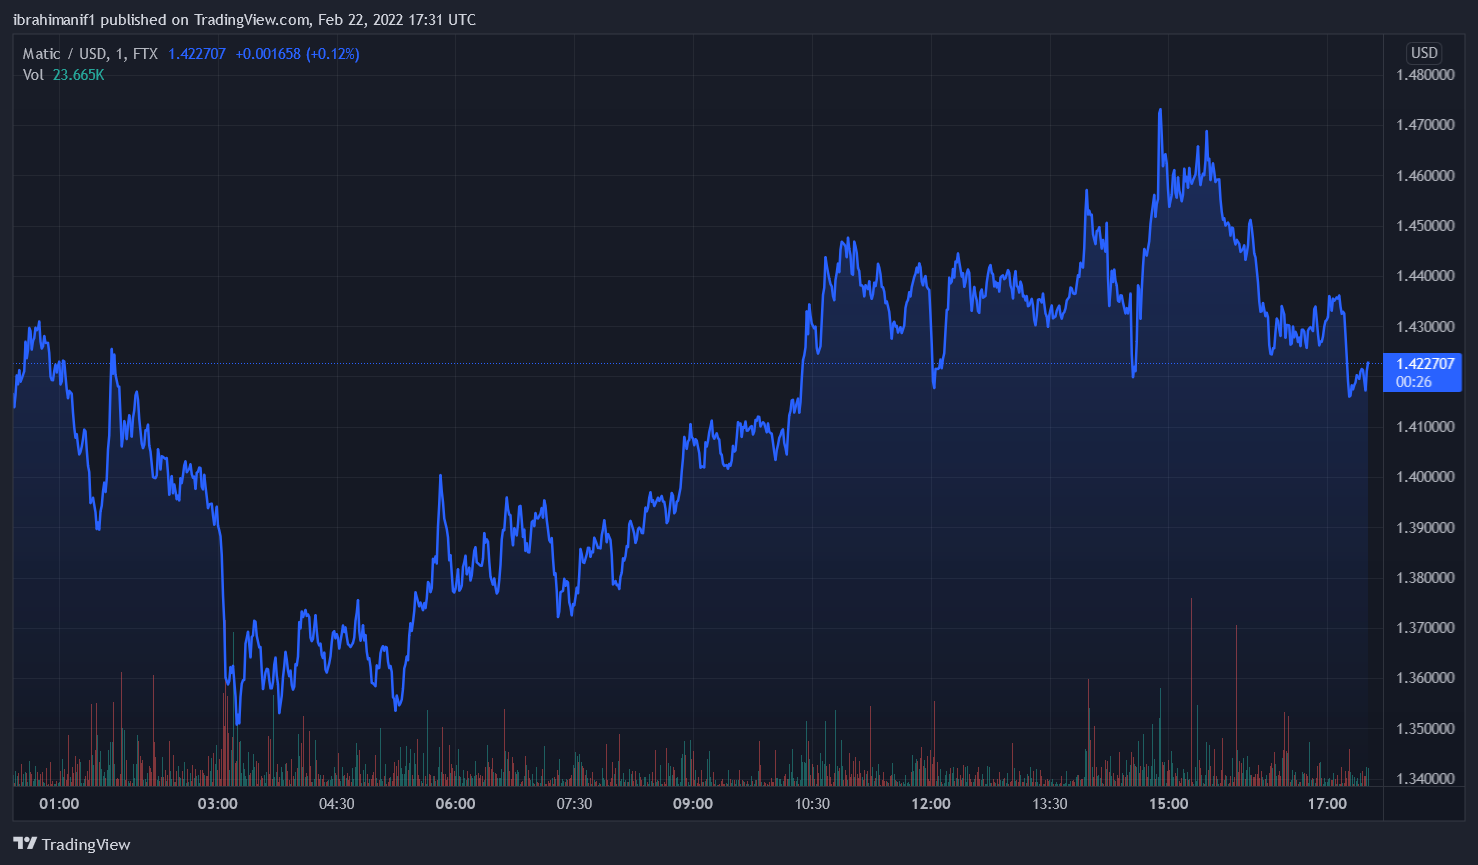Click the 00:26 countdown timer

click(x=1414, y=382)
